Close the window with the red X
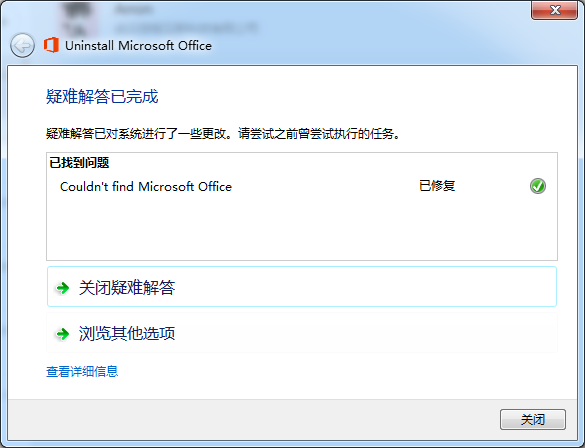 pyautogui.click(x=554, y=10)
